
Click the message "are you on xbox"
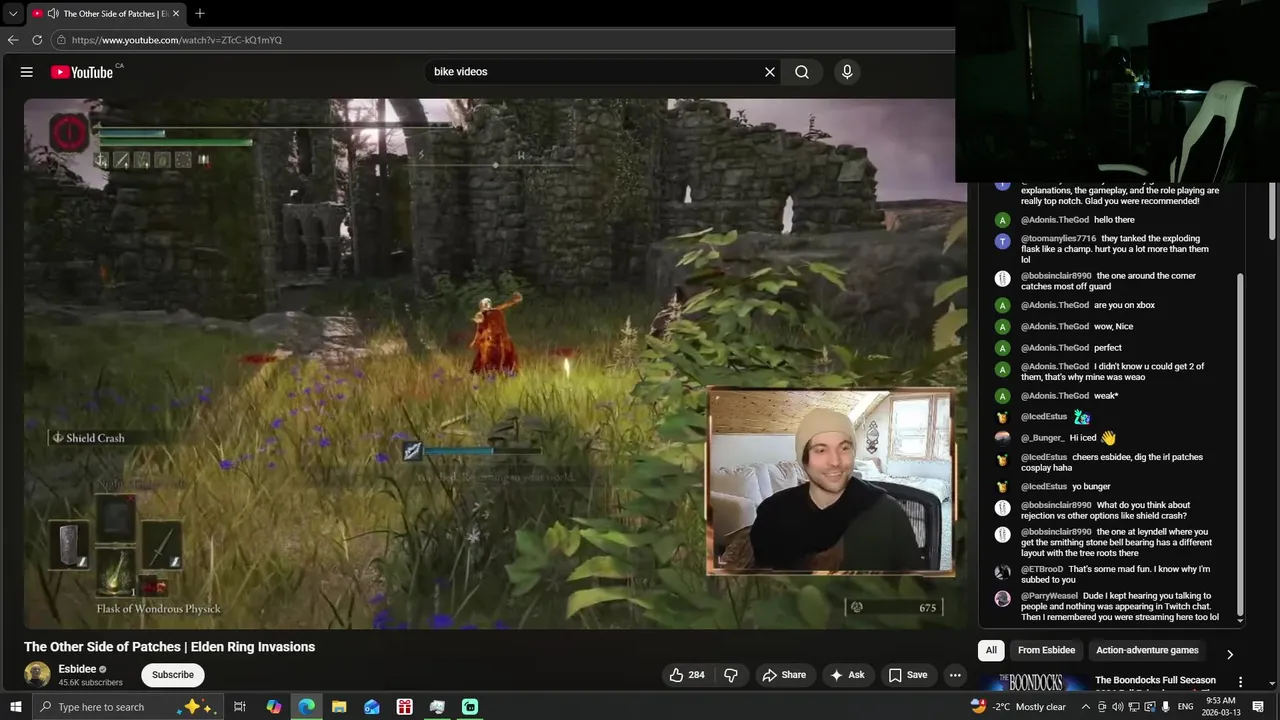(x=1124, y=305)
